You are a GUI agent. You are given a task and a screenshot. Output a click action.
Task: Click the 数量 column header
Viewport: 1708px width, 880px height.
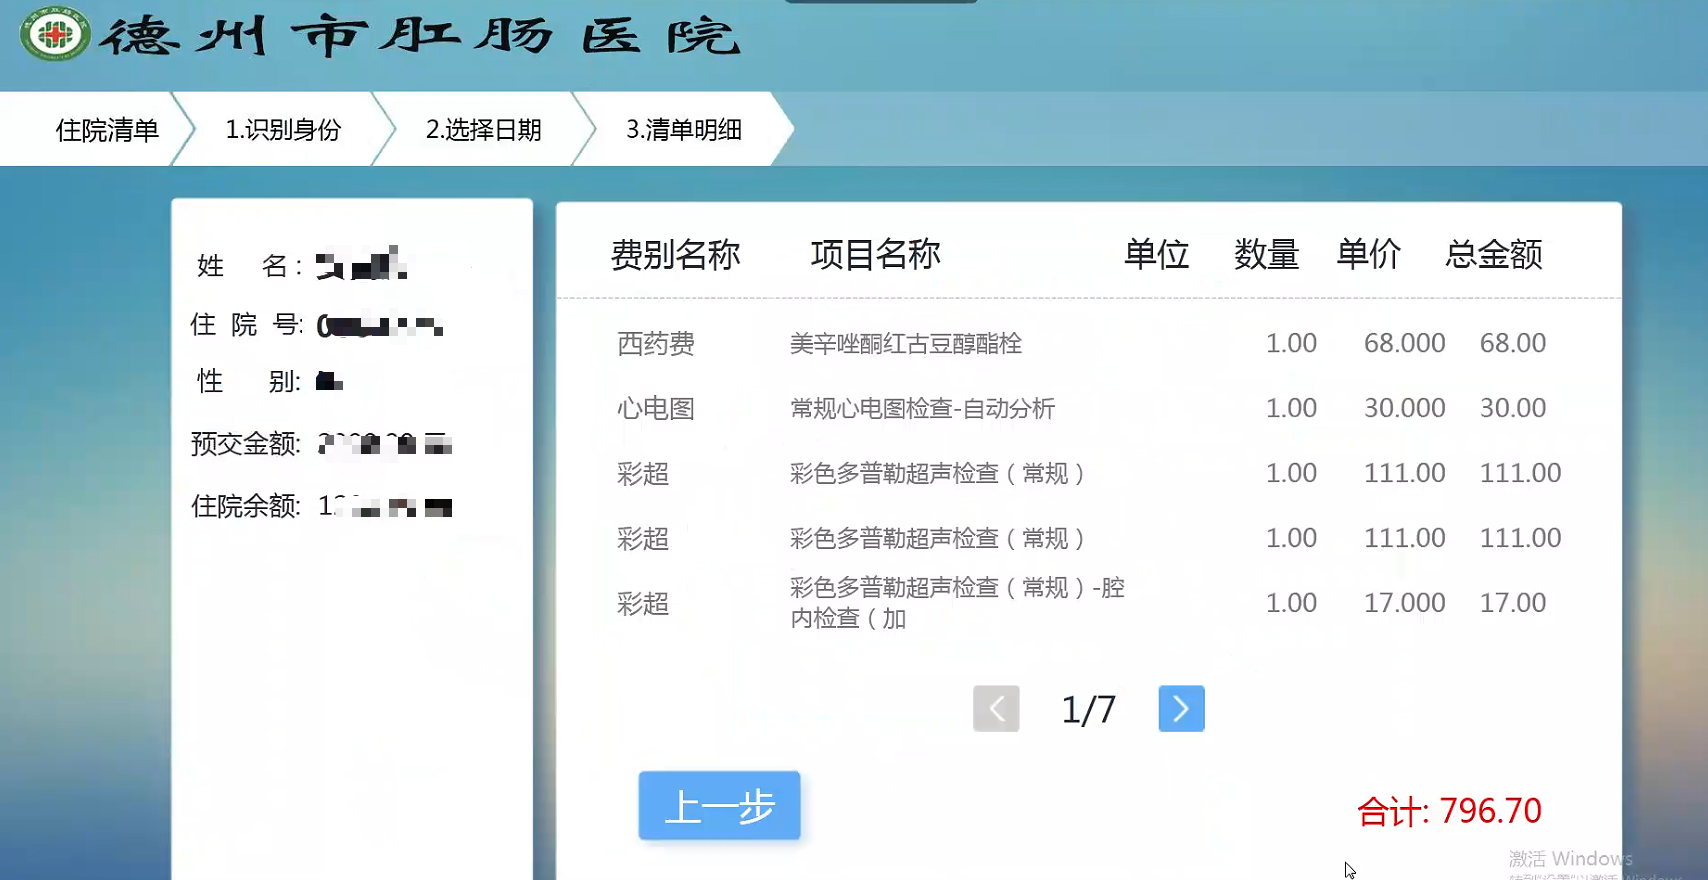(x=1266, y=255)
